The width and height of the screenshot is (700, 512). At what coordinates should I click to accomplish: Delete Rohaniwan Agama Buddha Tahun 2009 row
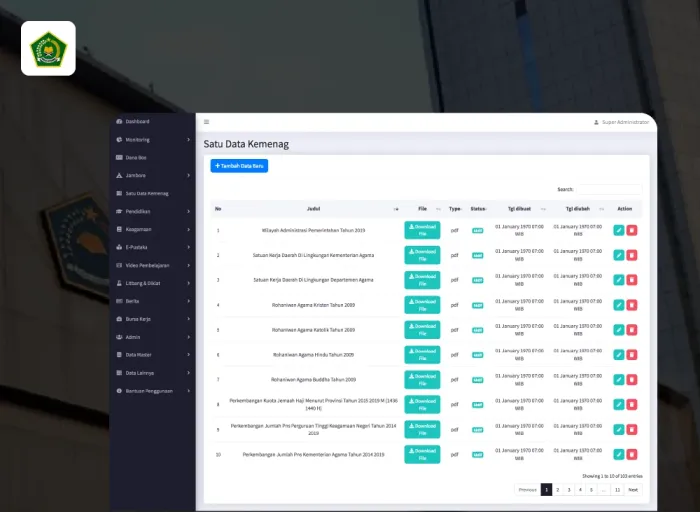click(x=631, y=380)
